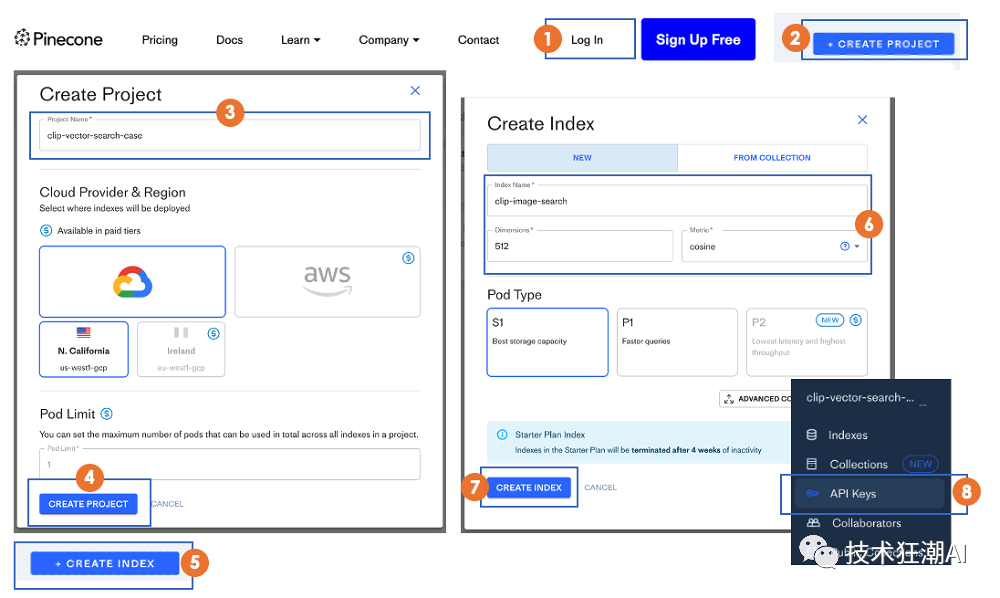
Task: Open the Contact page
Action: point(478,40)
